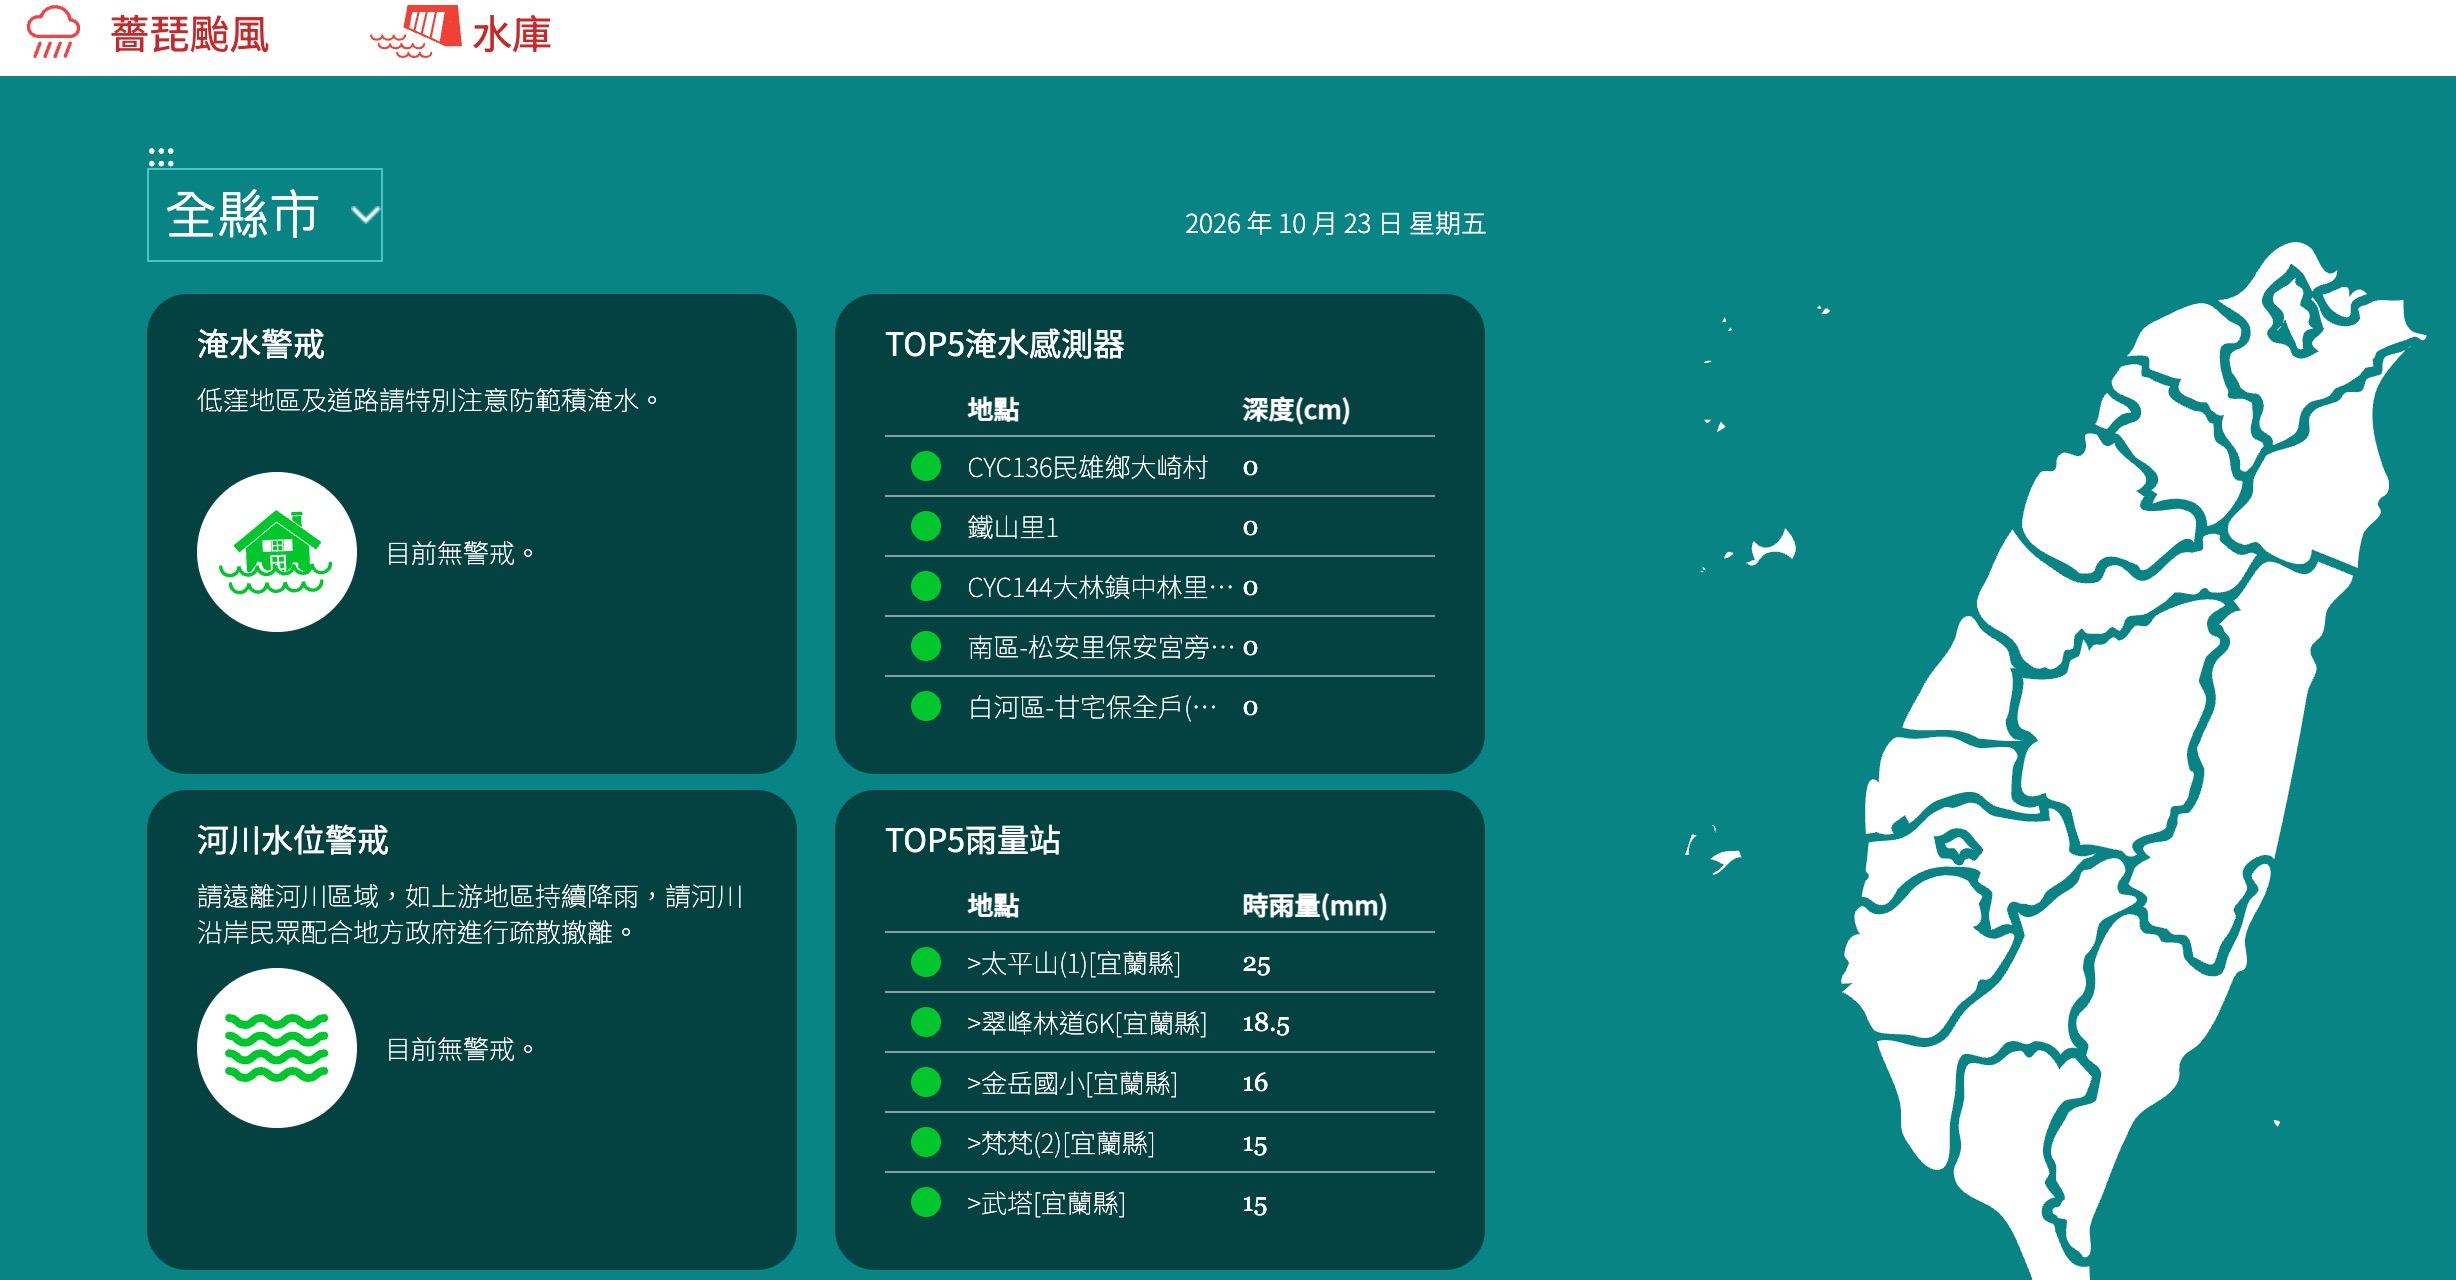Click green status dot for 翠峰林道6K
2456x1280 pixels.
[926, 1022]
